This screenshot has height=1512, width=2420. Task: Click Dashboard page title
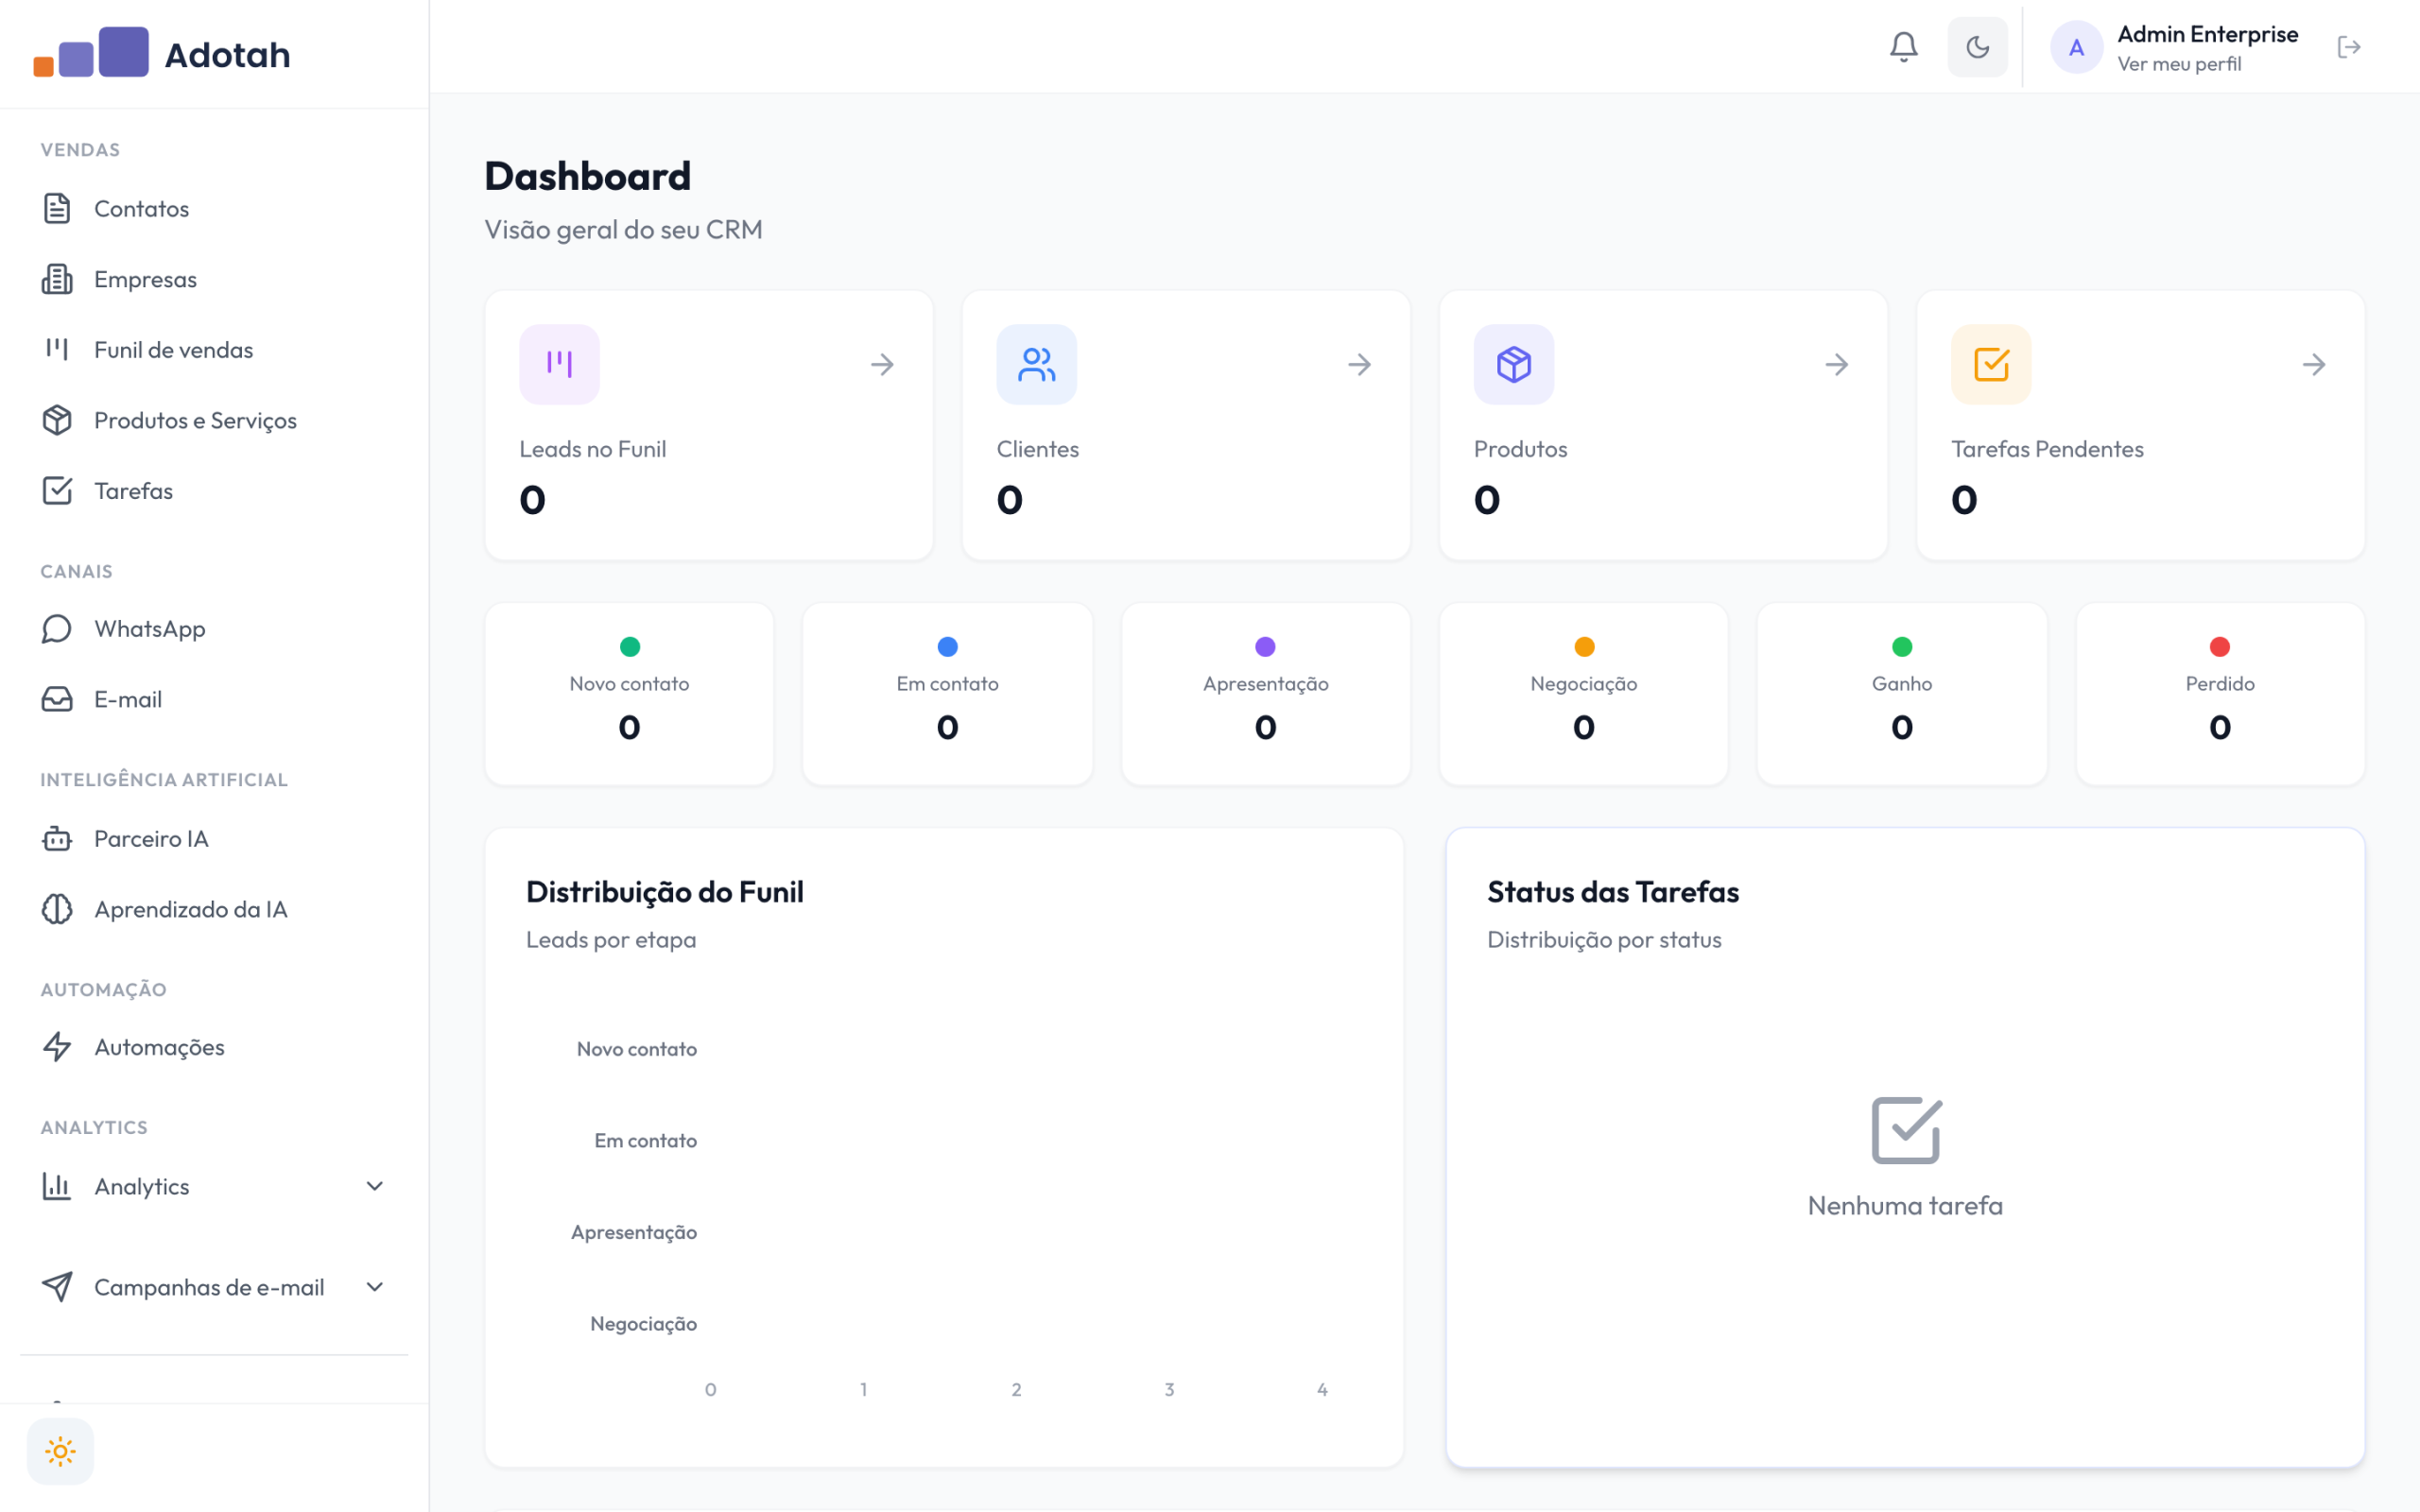[587, 176]
